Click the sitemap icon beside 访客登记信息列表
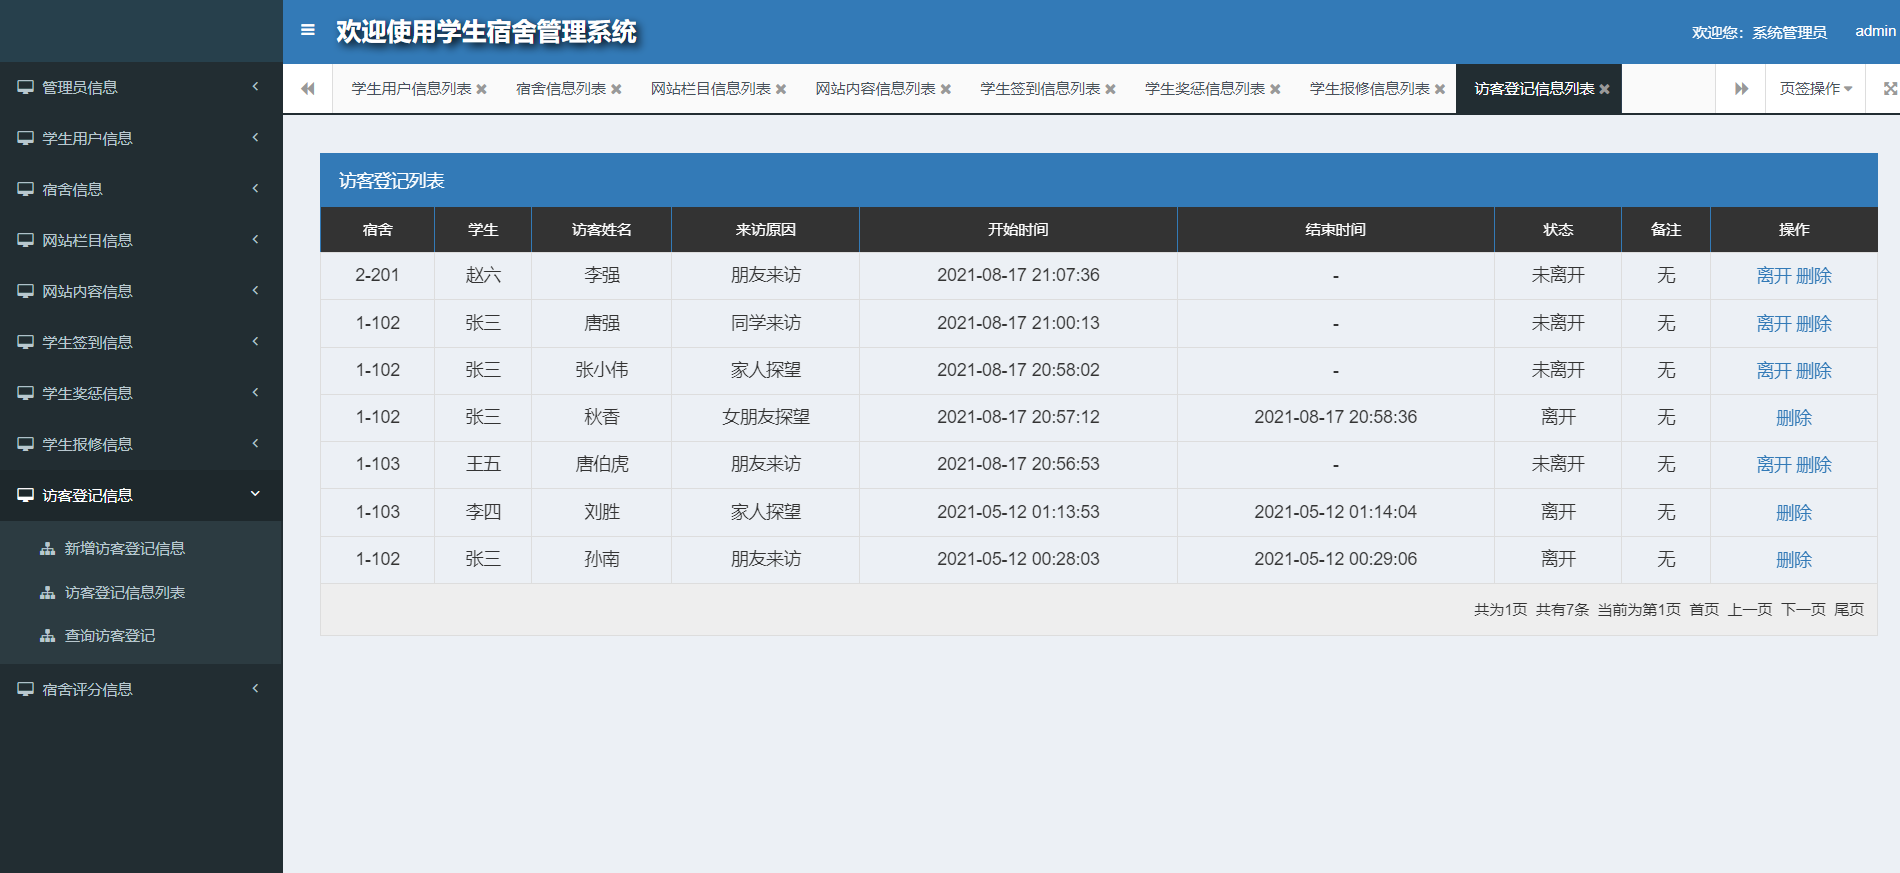 pyautogui.click(x=47, y=592)
